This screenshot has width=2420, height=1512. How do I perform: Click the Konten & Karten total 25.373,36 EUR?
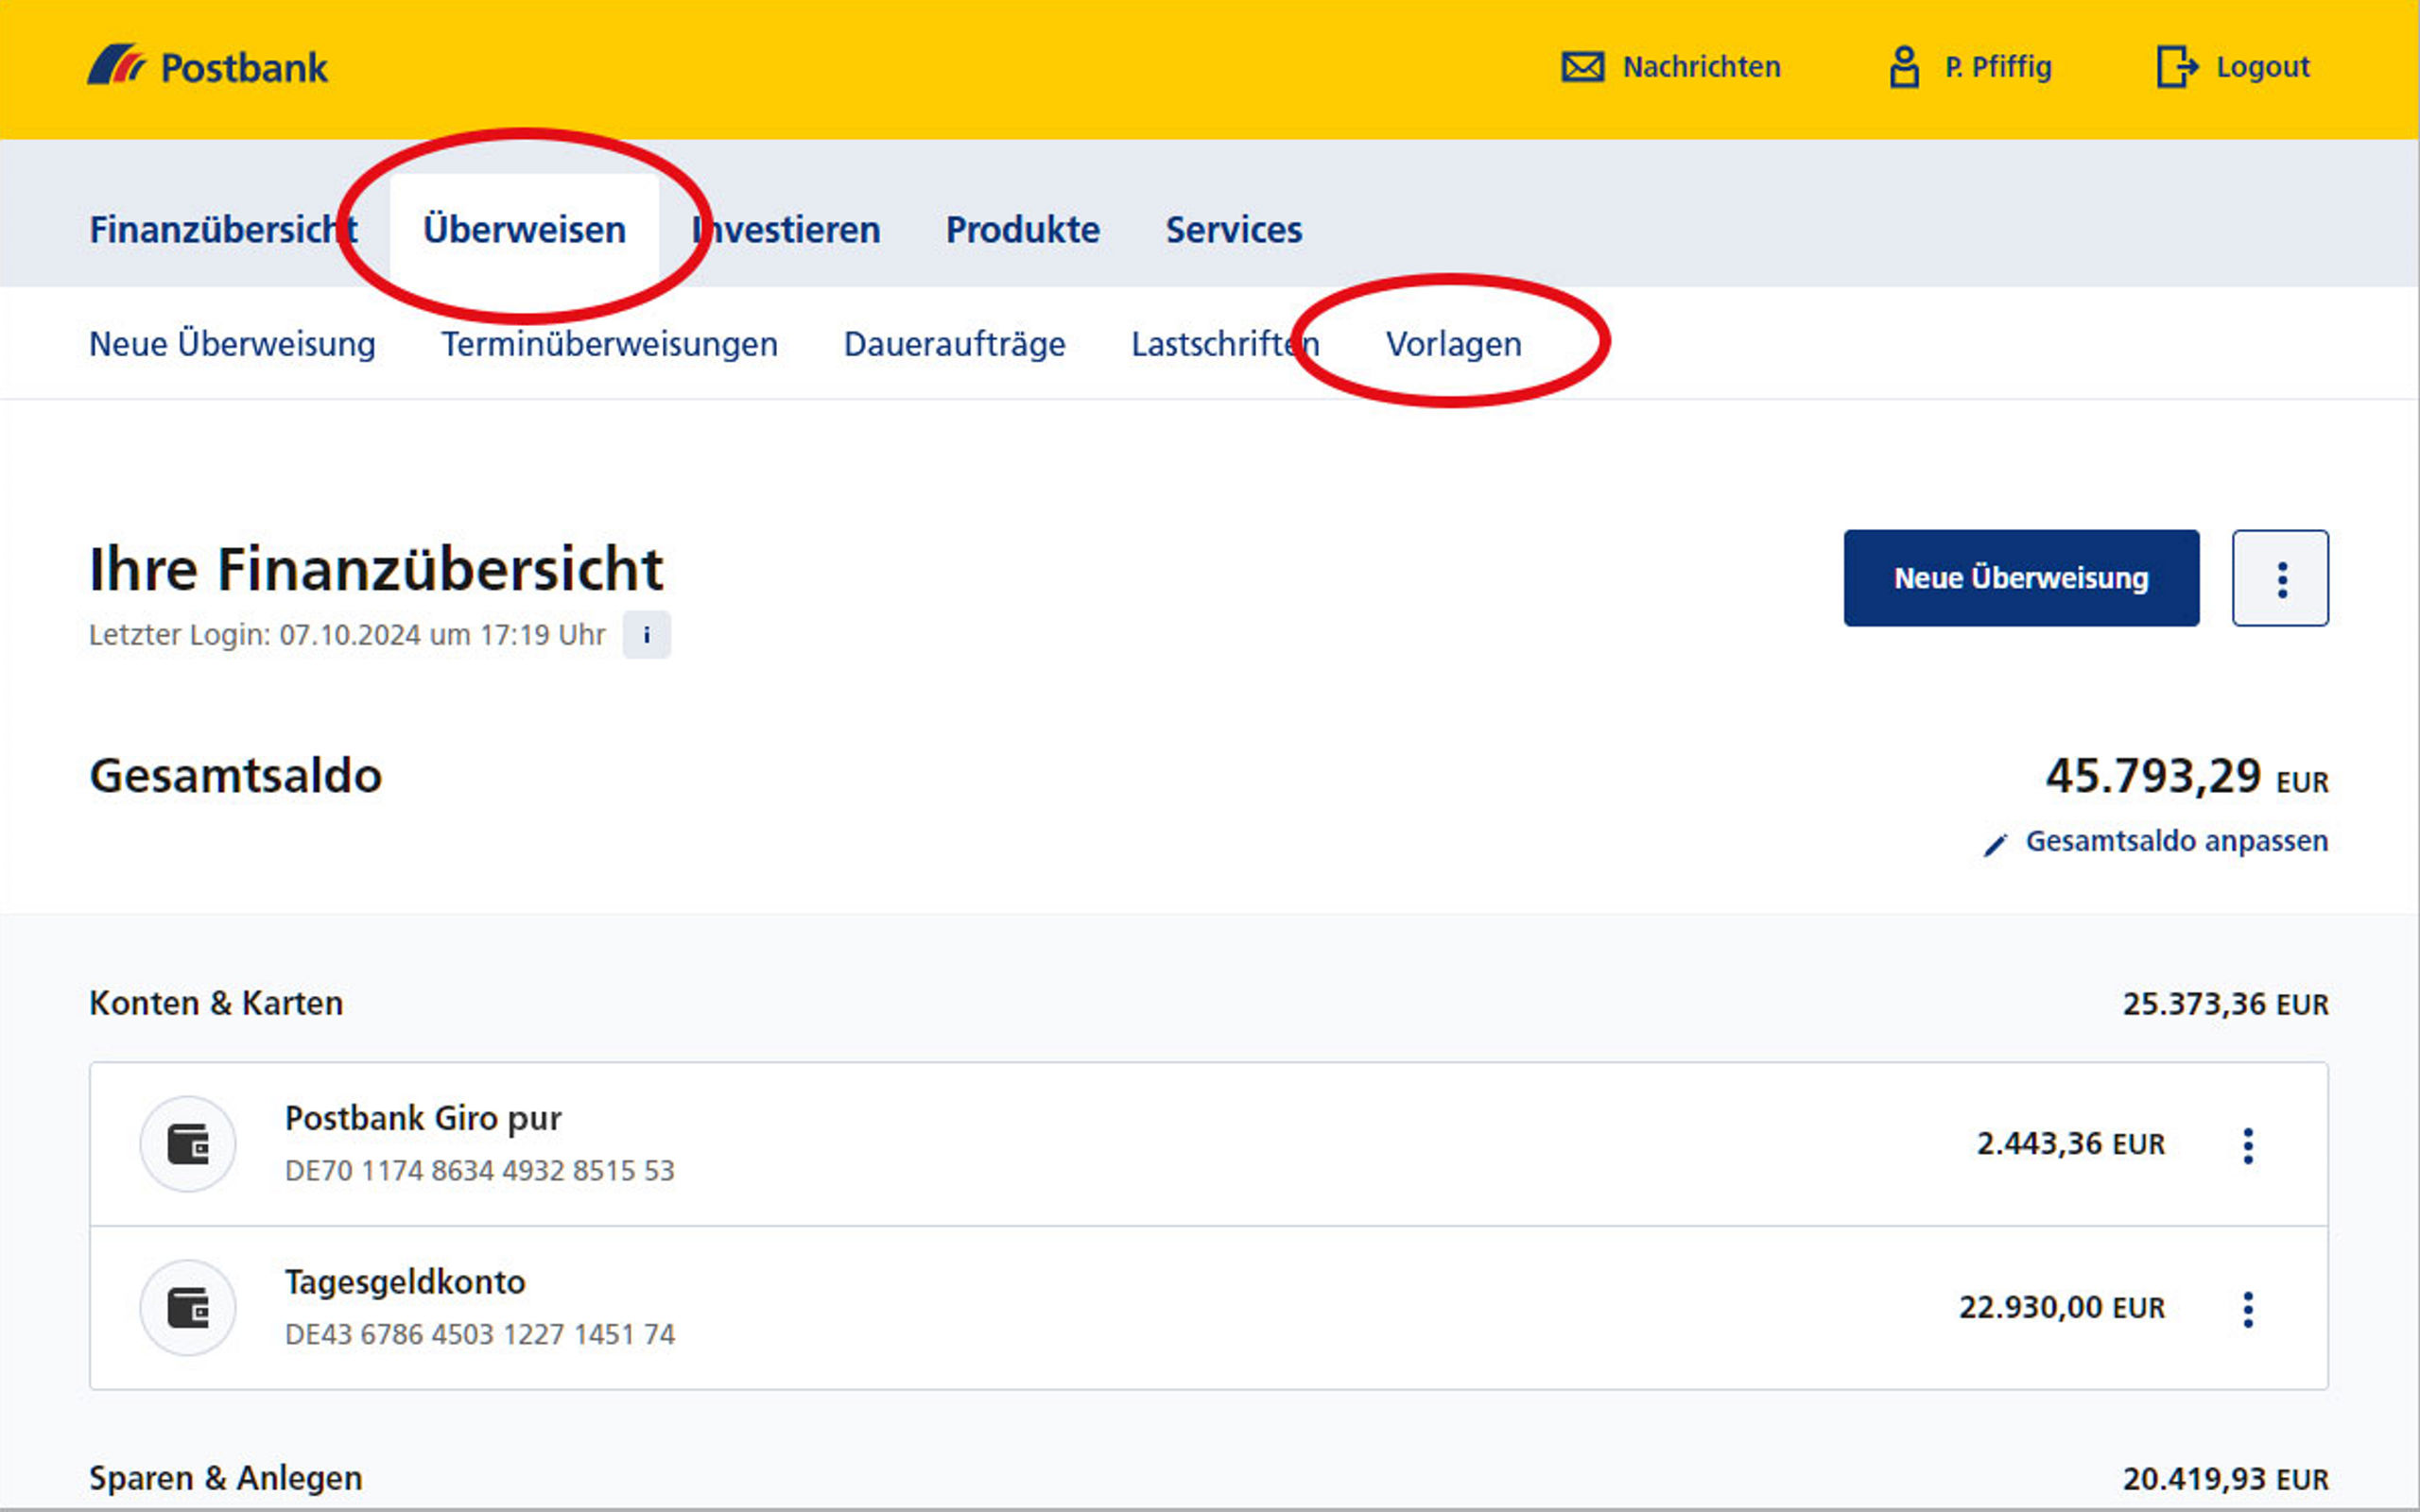pyautogui.click(x=2225, y=1004)
